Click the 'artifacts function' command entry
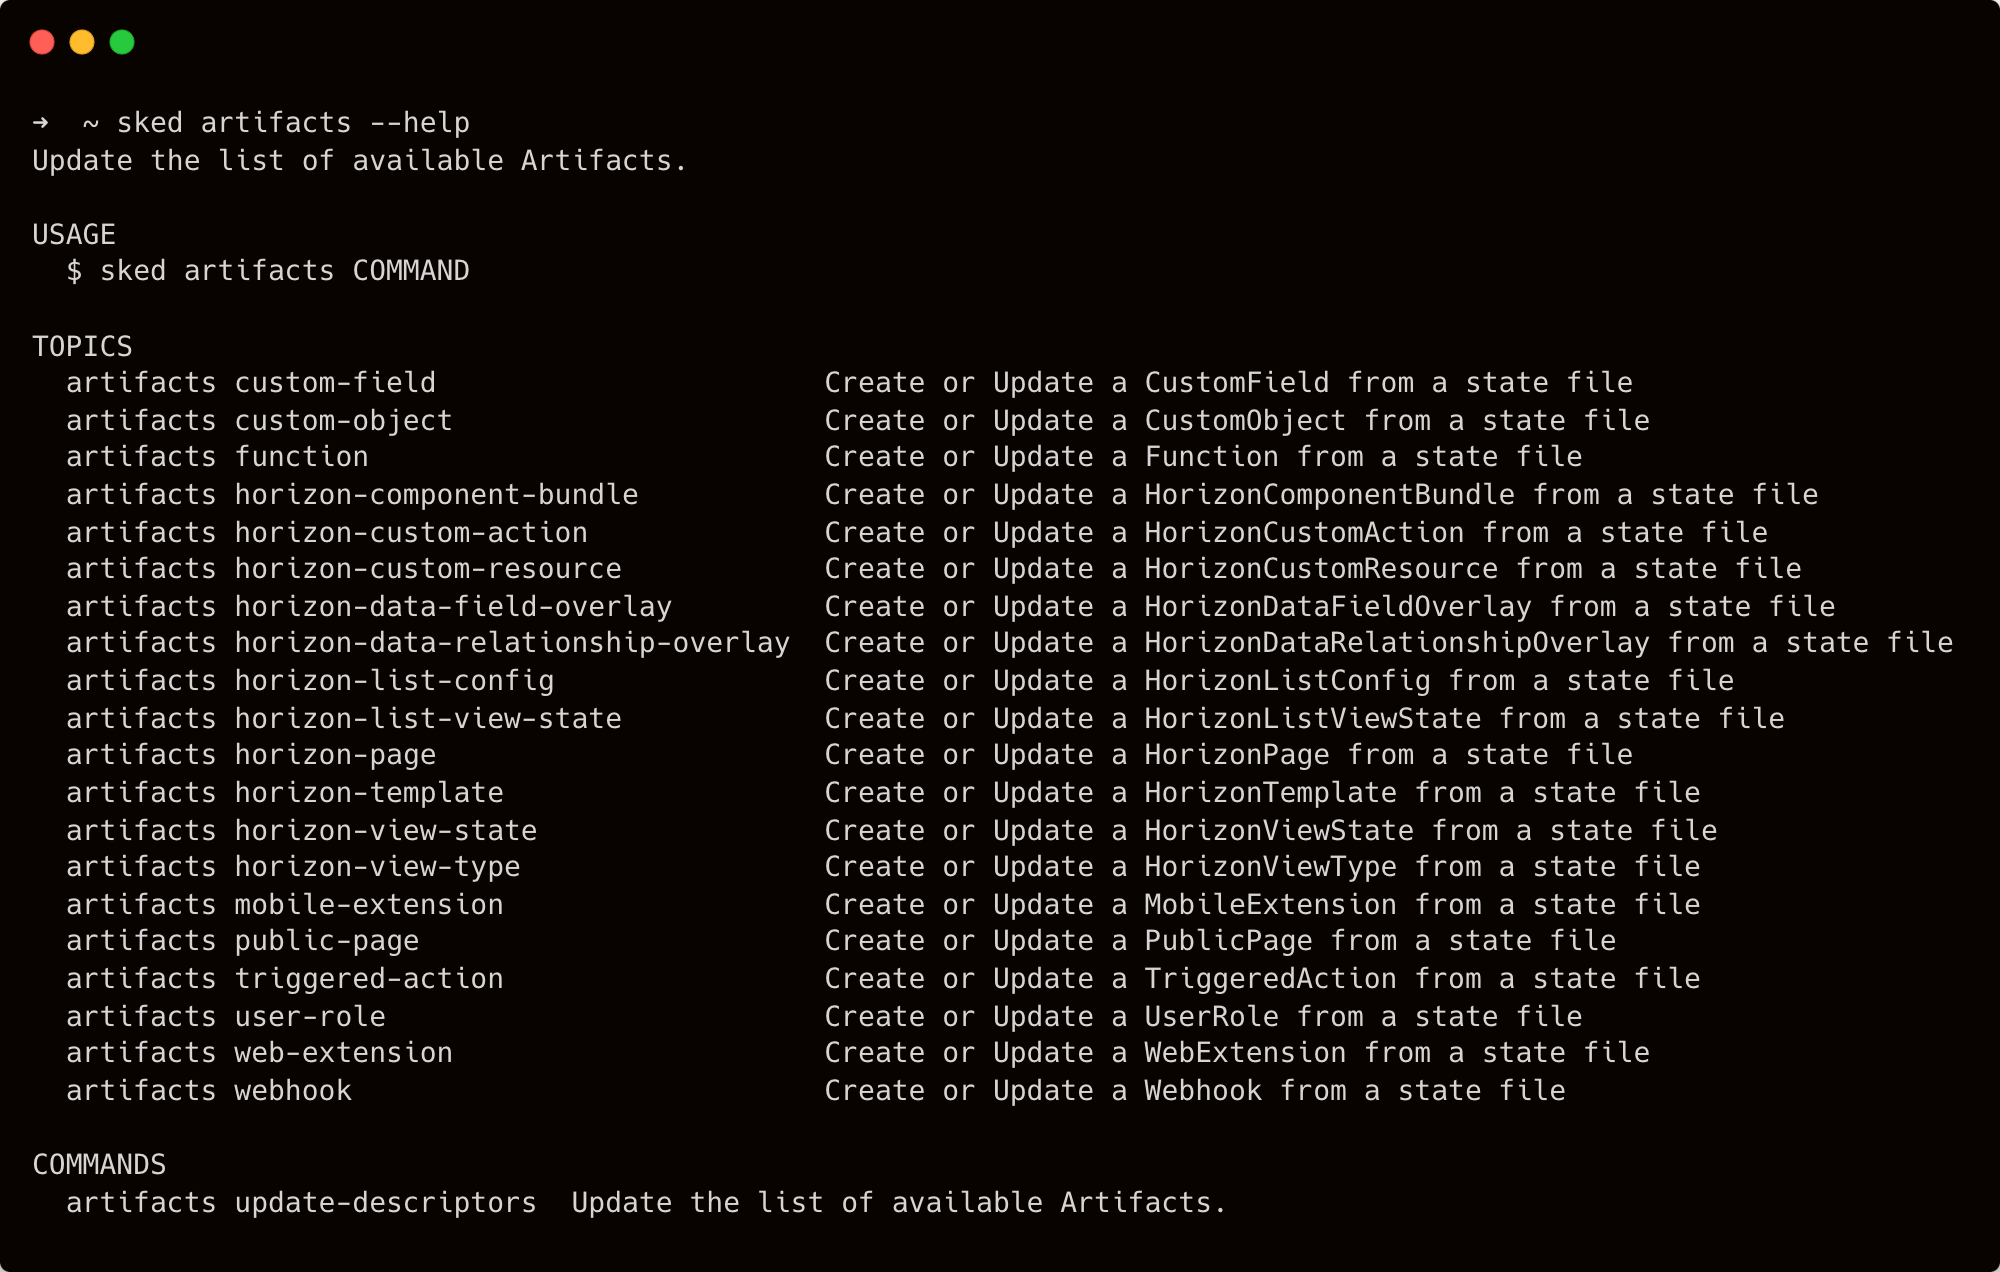Screen dimensions: 2000x1272 [x=216, y=456]
